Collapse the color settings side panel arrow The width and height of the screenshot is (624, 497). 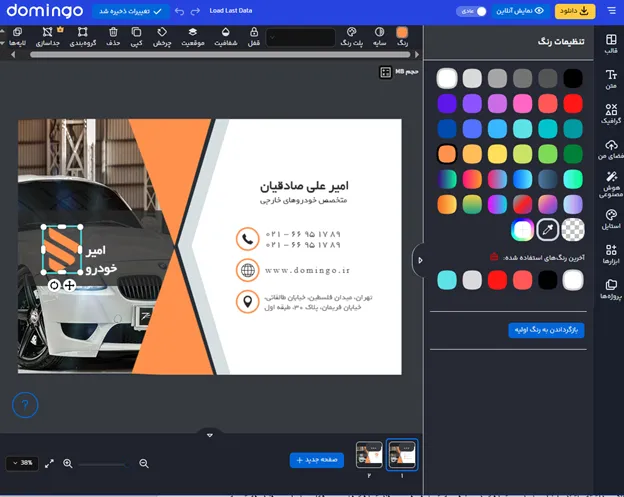click(420, 261)
